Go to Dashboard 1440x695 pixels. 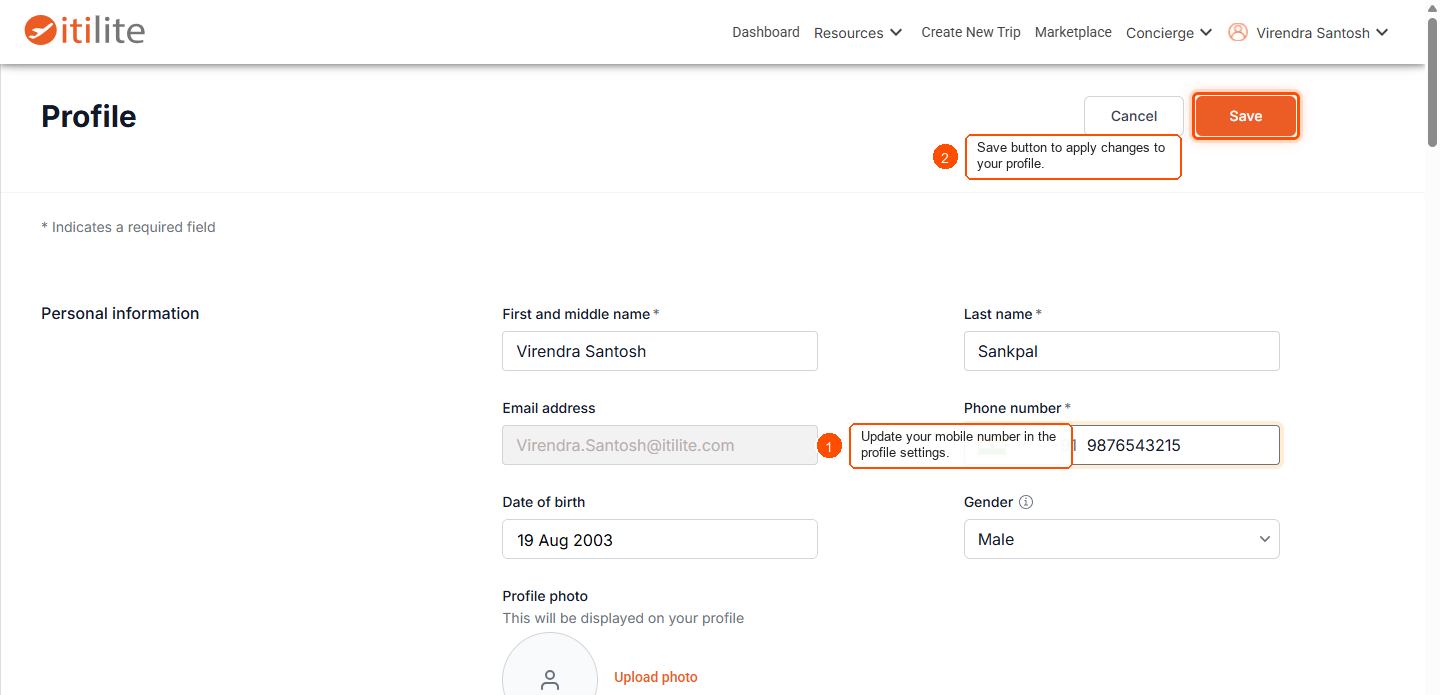click(766, 32)
